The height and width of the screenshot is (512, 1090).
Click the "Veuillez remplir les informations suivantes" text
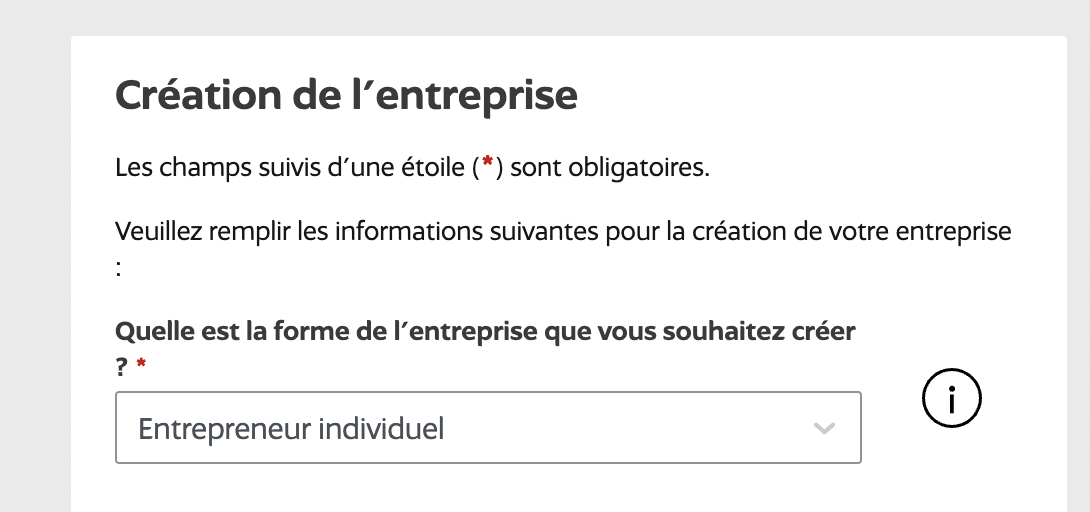(400, 232)
